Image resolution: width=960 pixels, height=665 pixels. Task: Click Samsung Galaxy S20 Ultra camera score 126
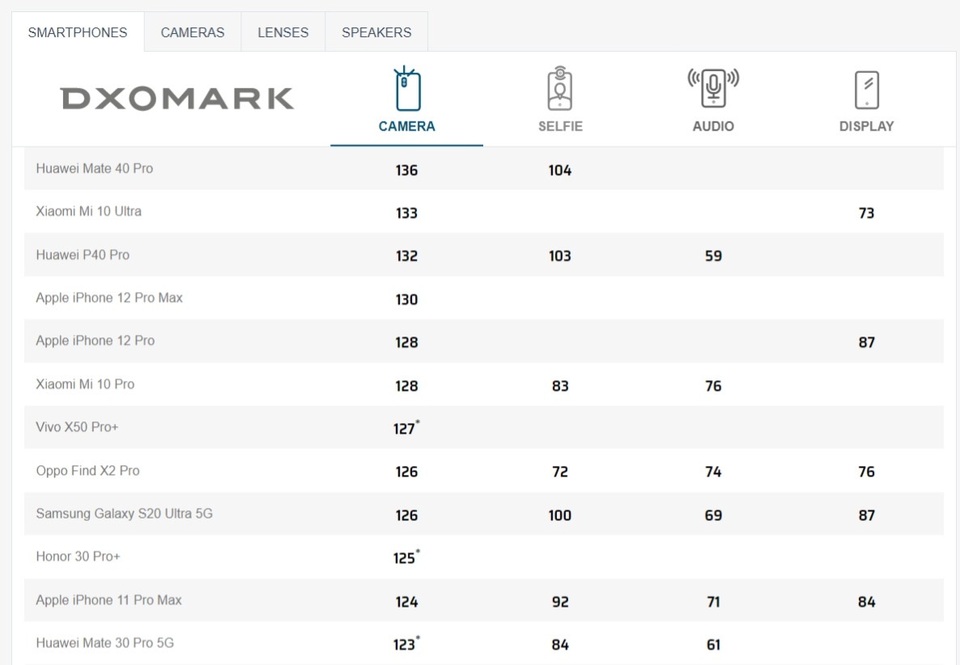[x=407, y=516]
